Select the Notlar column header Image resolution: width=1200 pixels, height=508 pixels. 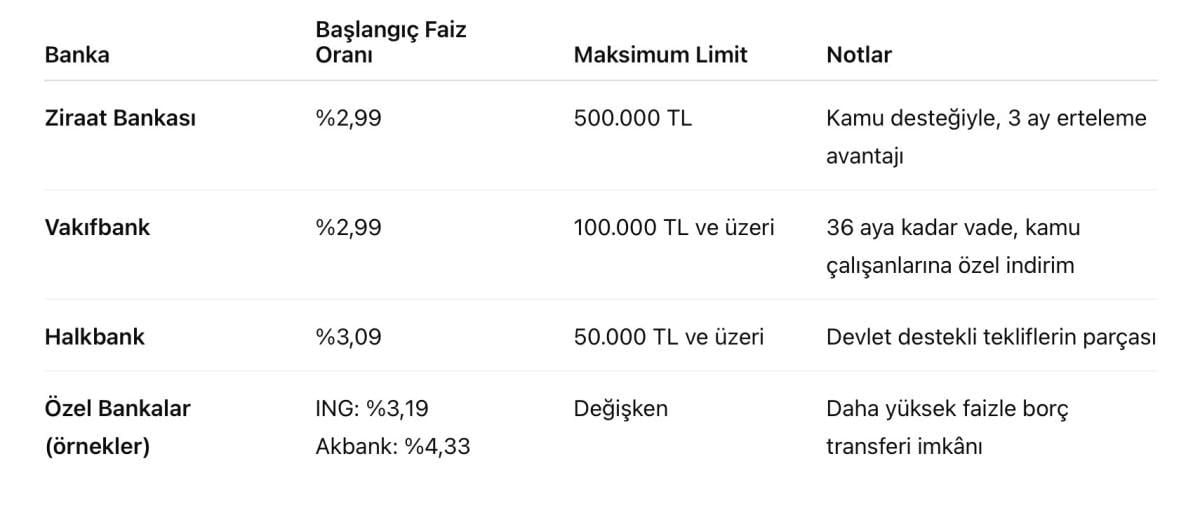[x=859, y=55]
